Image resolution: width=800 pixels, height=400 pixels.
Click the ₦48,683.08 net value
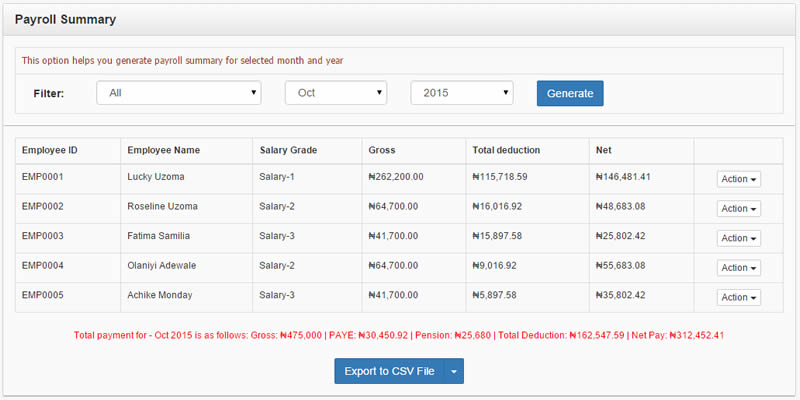[621, 207]
